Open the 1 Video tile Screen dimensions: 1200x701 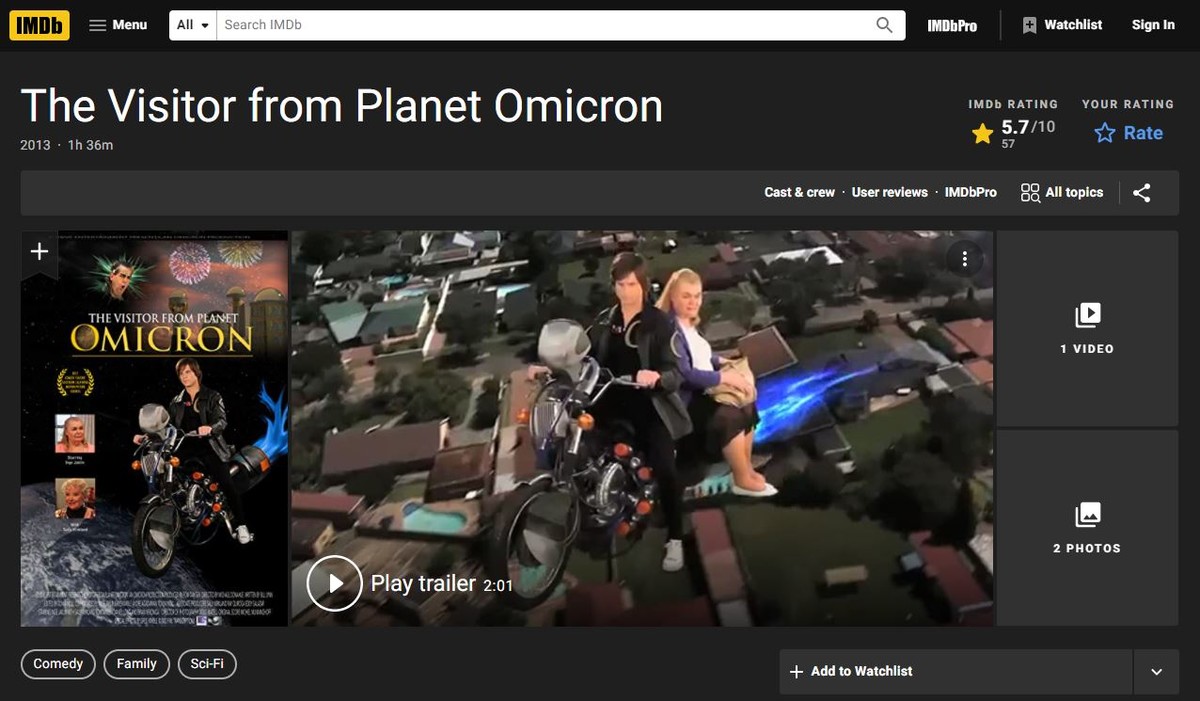coord(1087,329)
